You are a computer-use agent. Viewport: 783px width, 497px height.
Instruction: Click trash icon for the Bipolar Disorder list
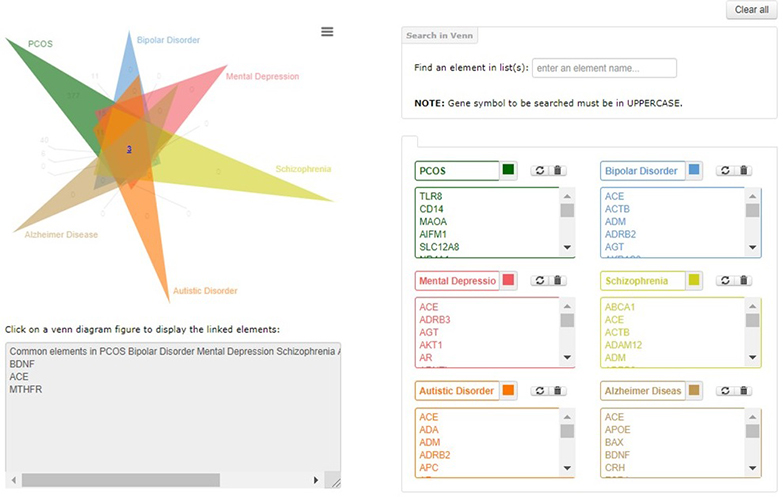coord(743,171)
